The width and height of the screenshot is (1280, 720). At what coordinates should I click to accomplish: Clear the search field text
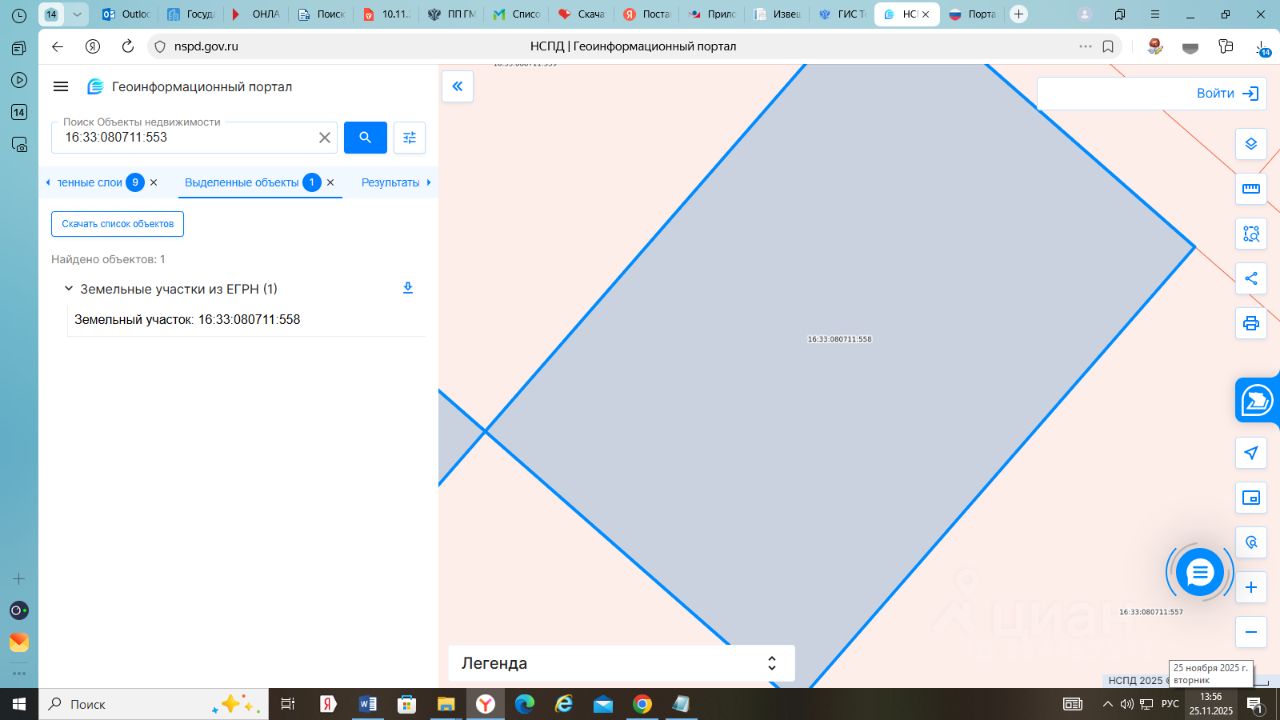click(x=324, y=138)
